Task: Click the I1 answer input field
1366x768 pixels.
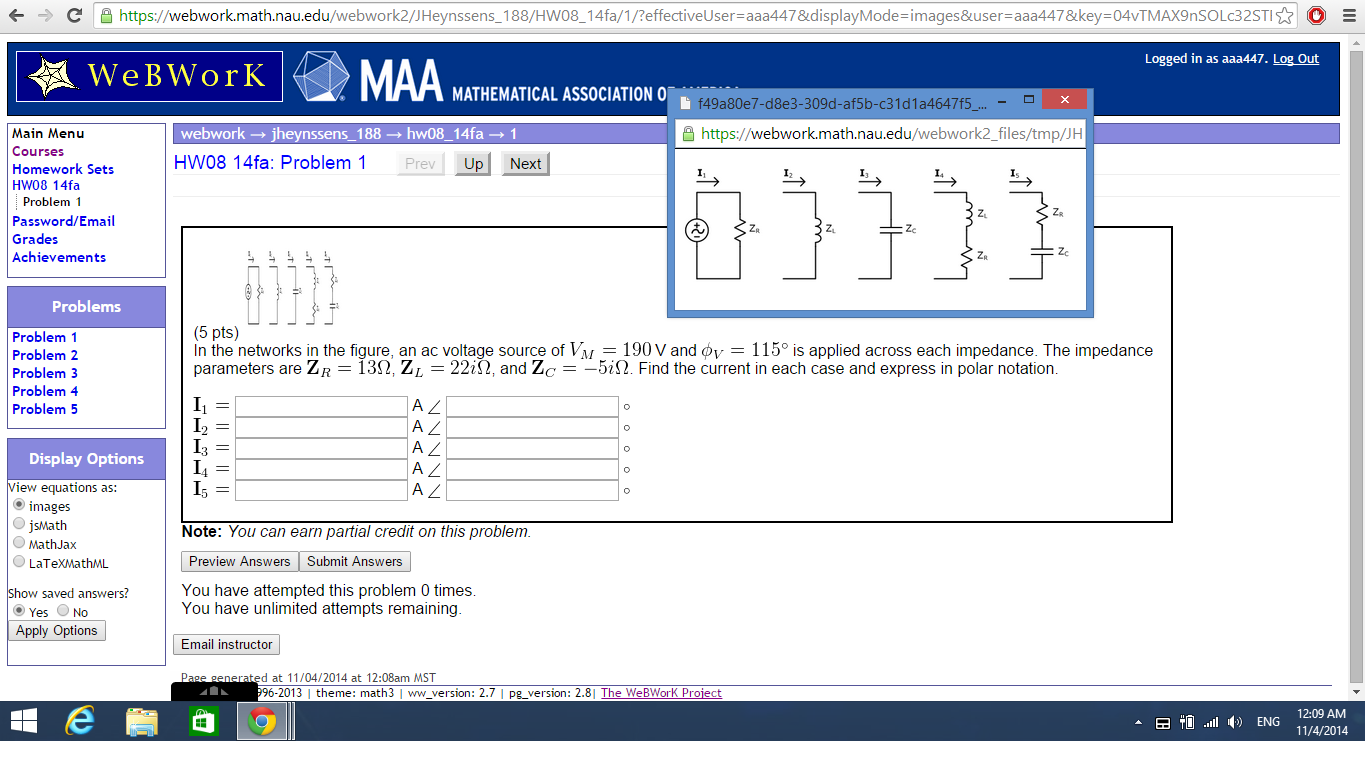Action: 320,405
